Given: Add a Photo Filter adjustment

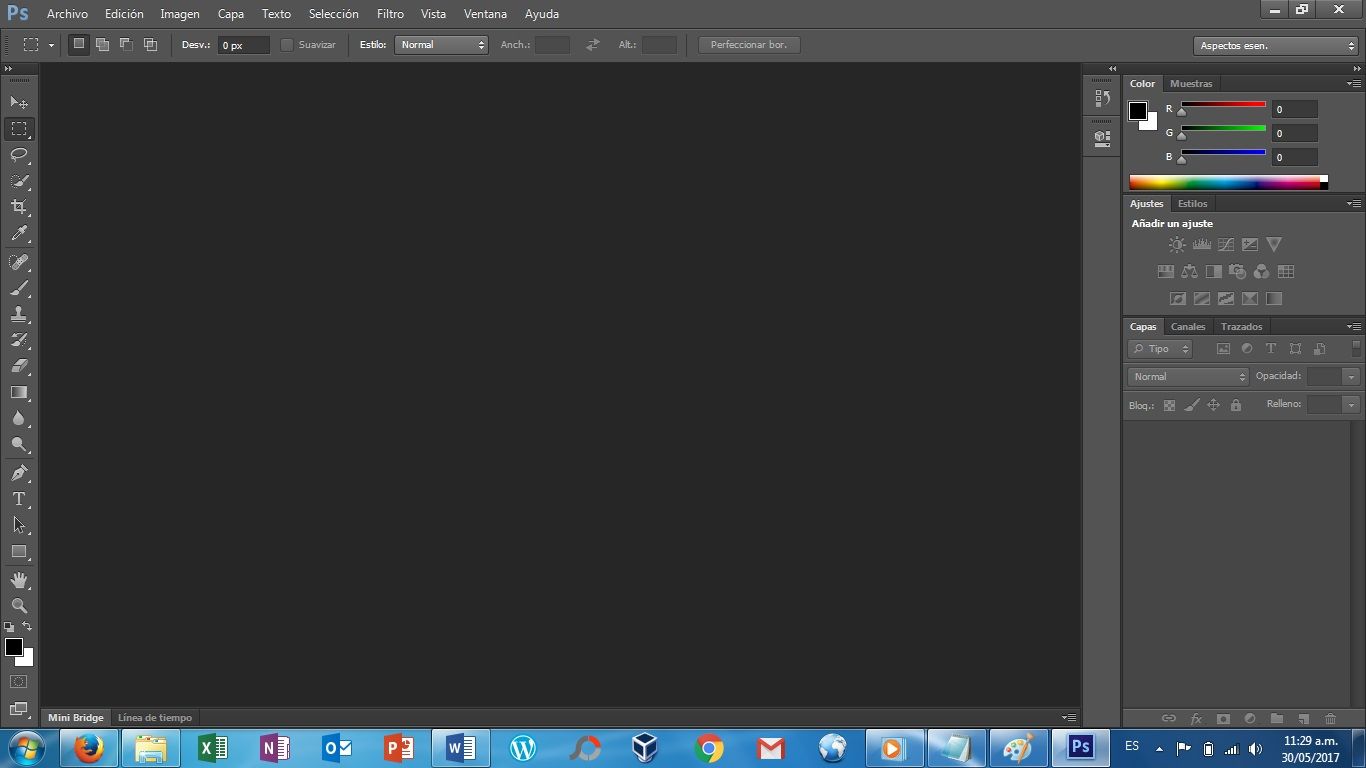Looking at the screenshot, I should click(x=1237, y=271).
